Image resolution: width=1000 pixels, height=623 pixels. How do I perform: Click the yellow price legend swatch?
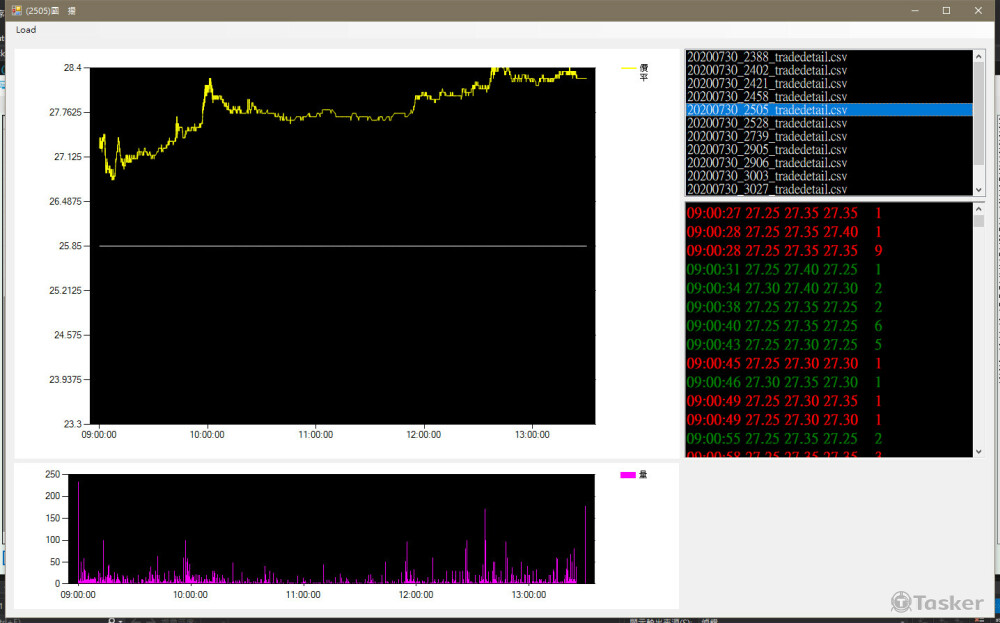click(x=629, y=68)
